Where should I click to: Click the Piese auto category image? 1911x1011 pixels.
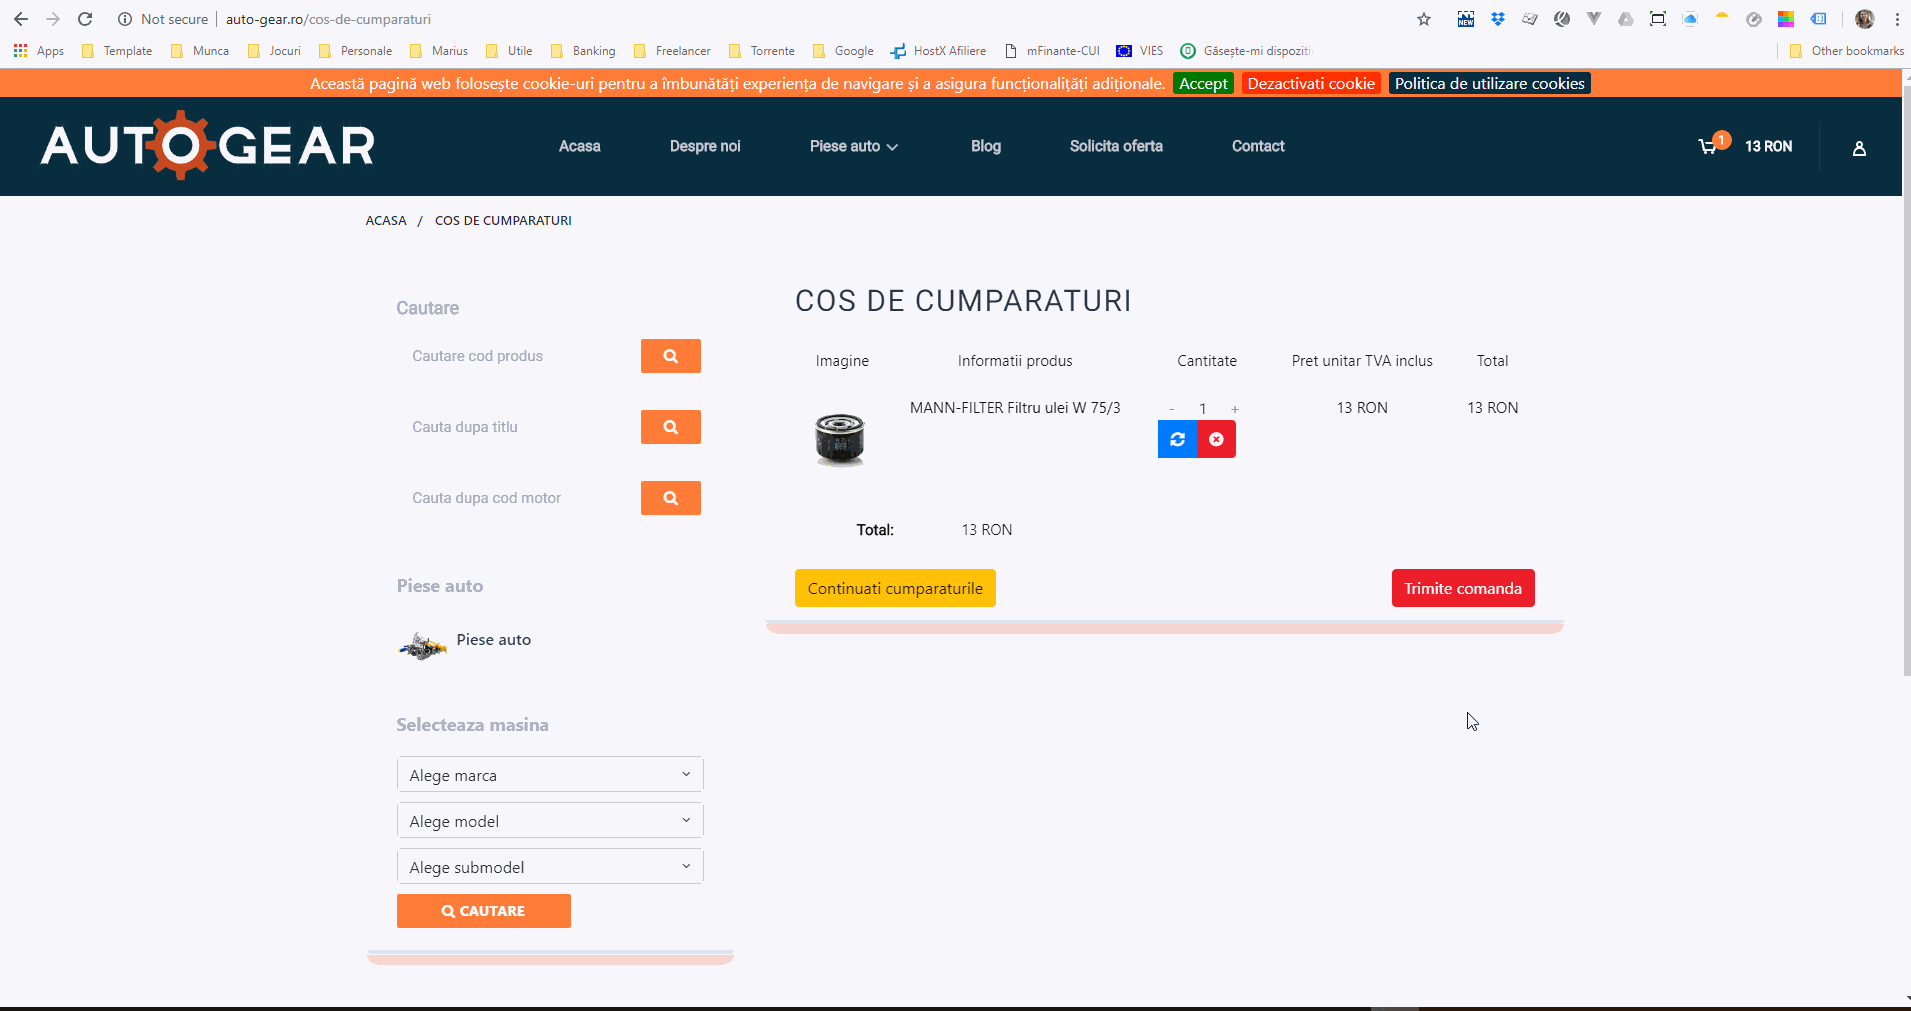click(423, 646)
